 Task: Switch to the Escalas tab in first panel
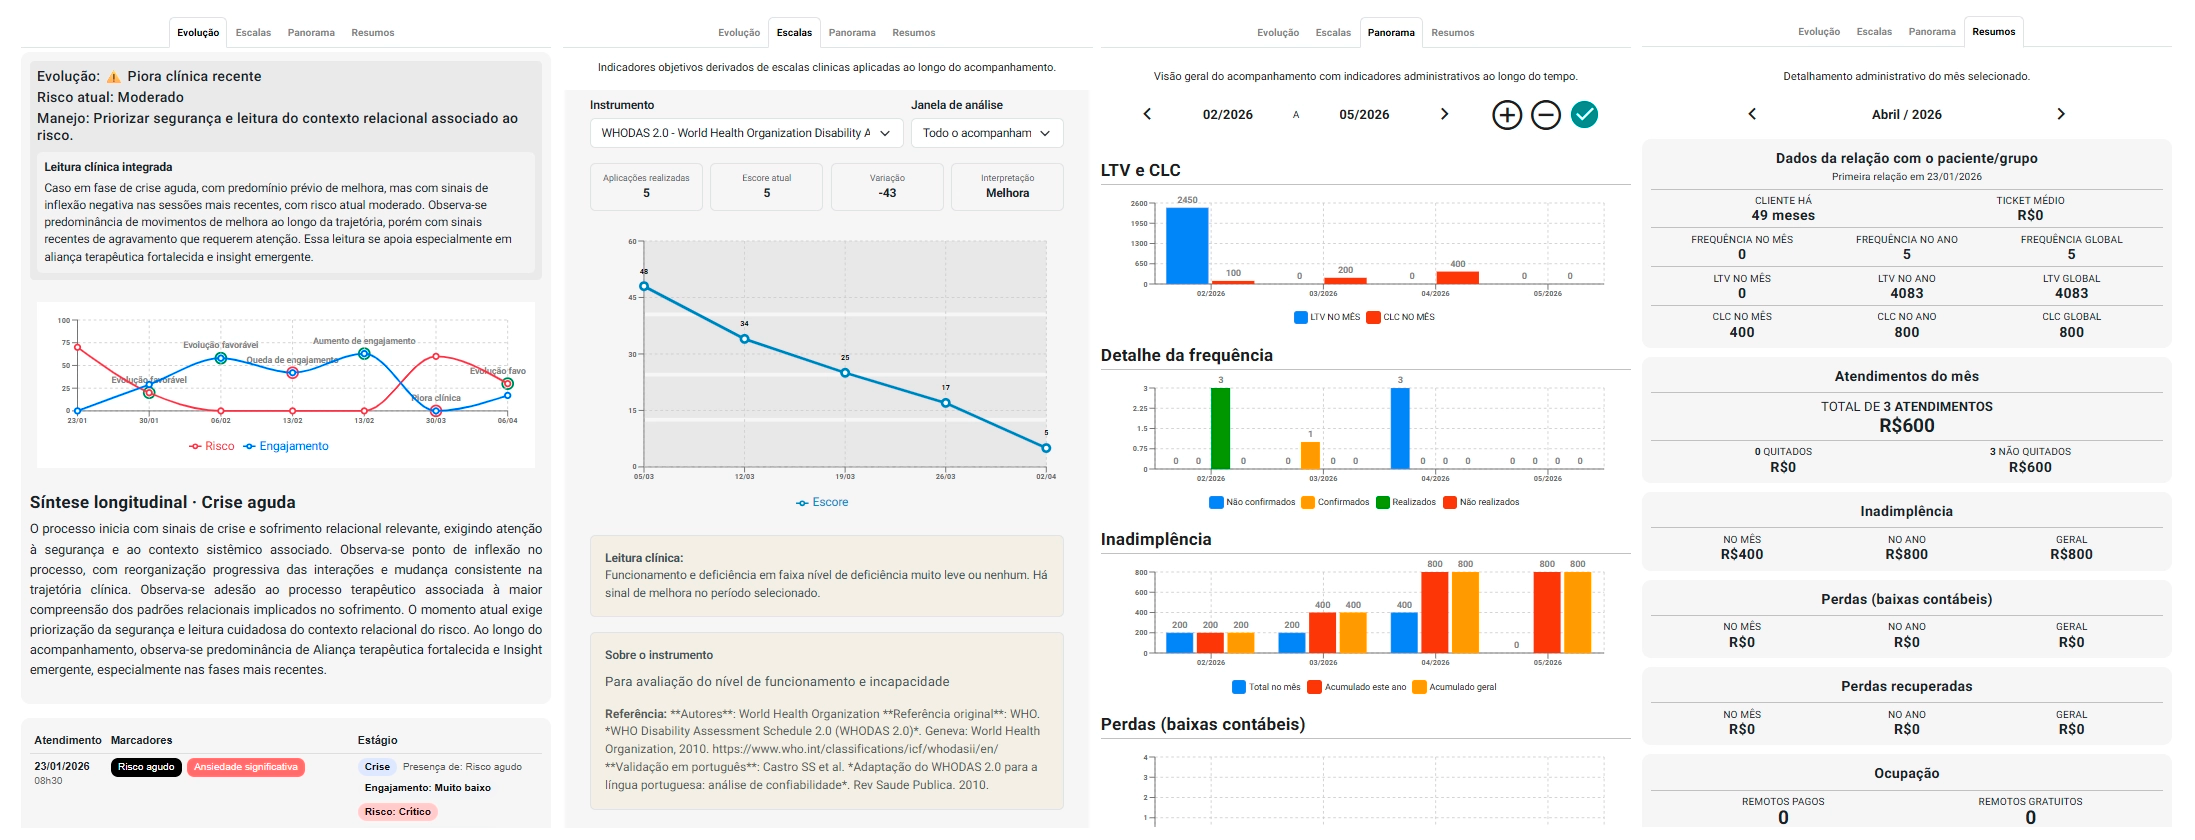click(253, 33)
